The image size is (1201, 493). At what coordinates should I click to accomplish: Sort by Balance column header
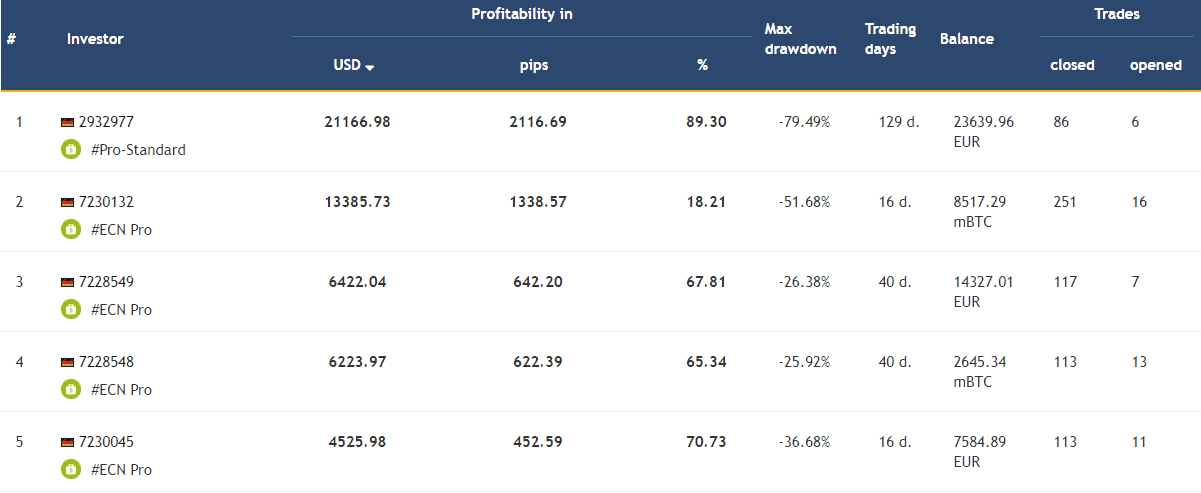[x=966, y=39]
